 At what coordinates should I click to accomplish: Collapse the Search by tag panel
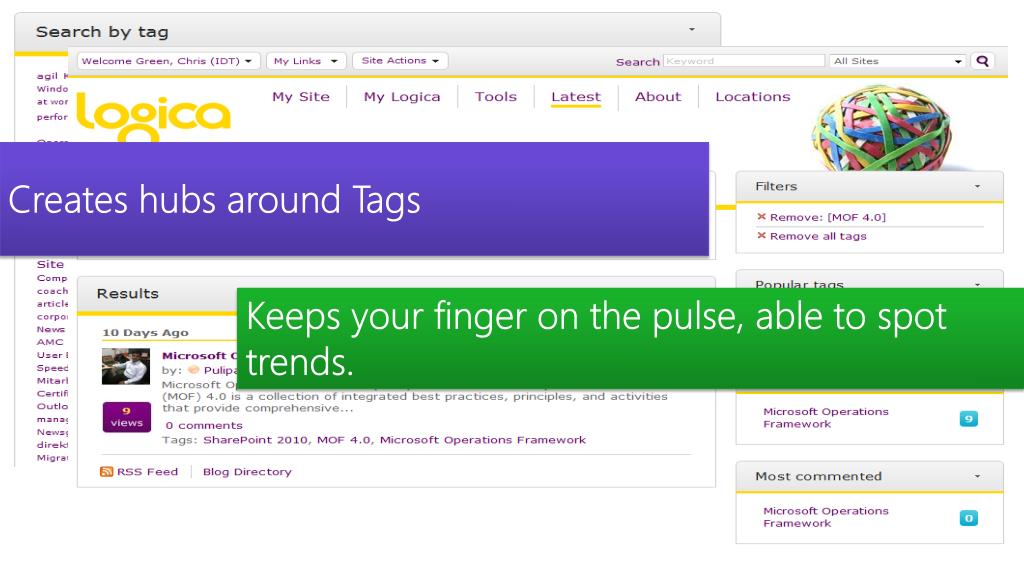point(692,29)
